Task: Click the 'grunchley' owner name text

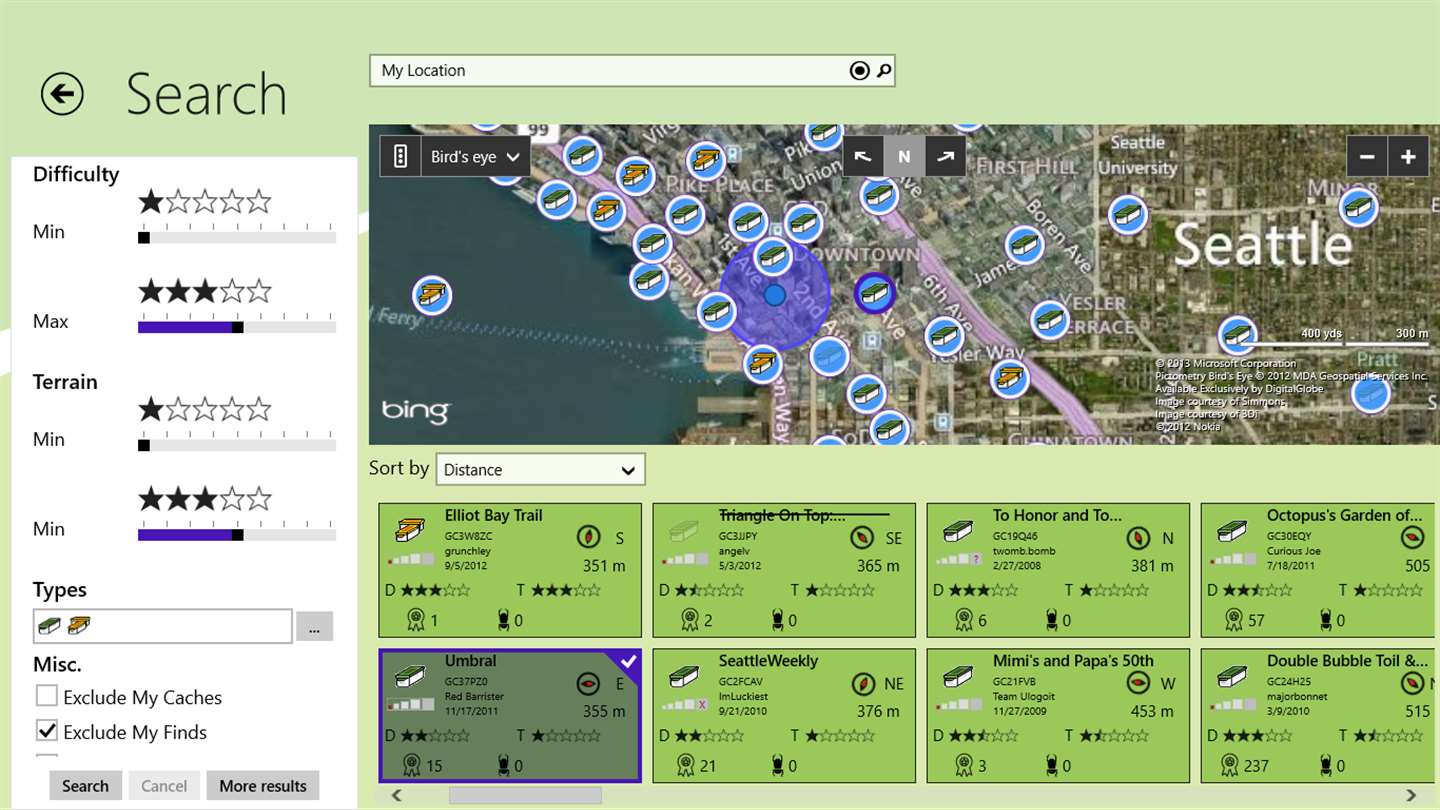Action: 468,551
